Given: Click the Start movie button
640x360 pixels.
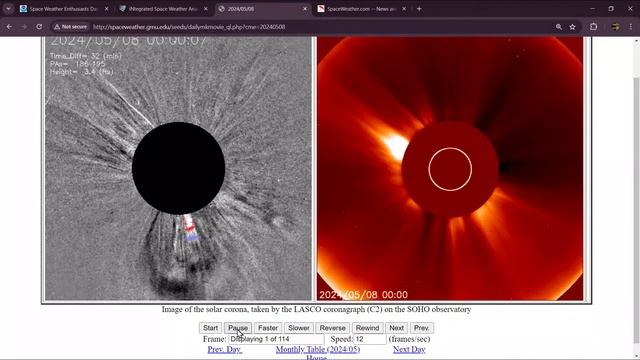Looking at the screenshot, I should coord(211,328).
